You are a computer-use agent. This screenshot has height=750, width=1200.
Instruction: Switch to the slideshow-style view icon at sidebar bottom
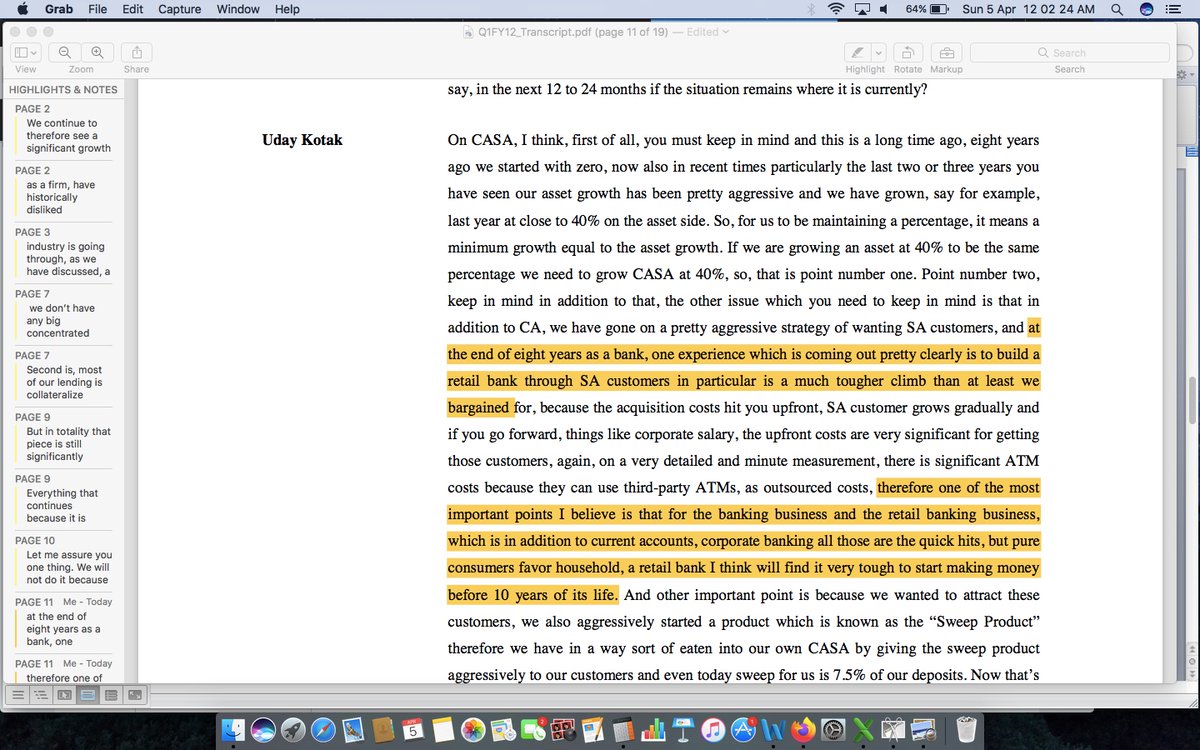pyautogui.click(x=64, y=694)
